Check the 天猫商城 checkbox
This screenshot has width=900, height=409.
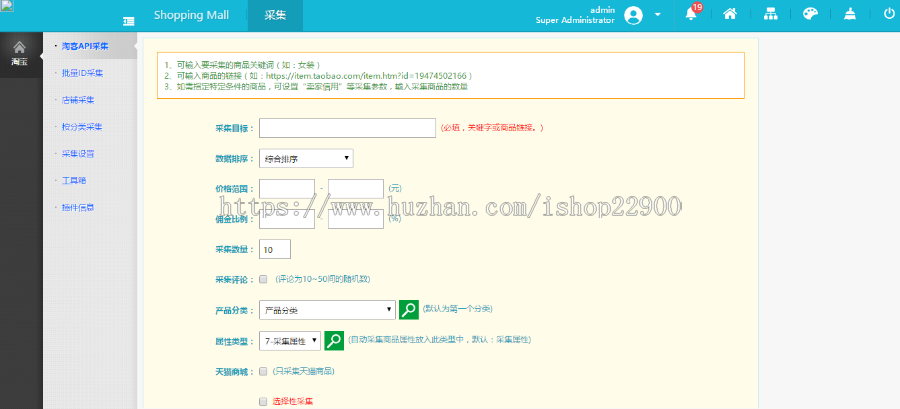click(263, 371)
